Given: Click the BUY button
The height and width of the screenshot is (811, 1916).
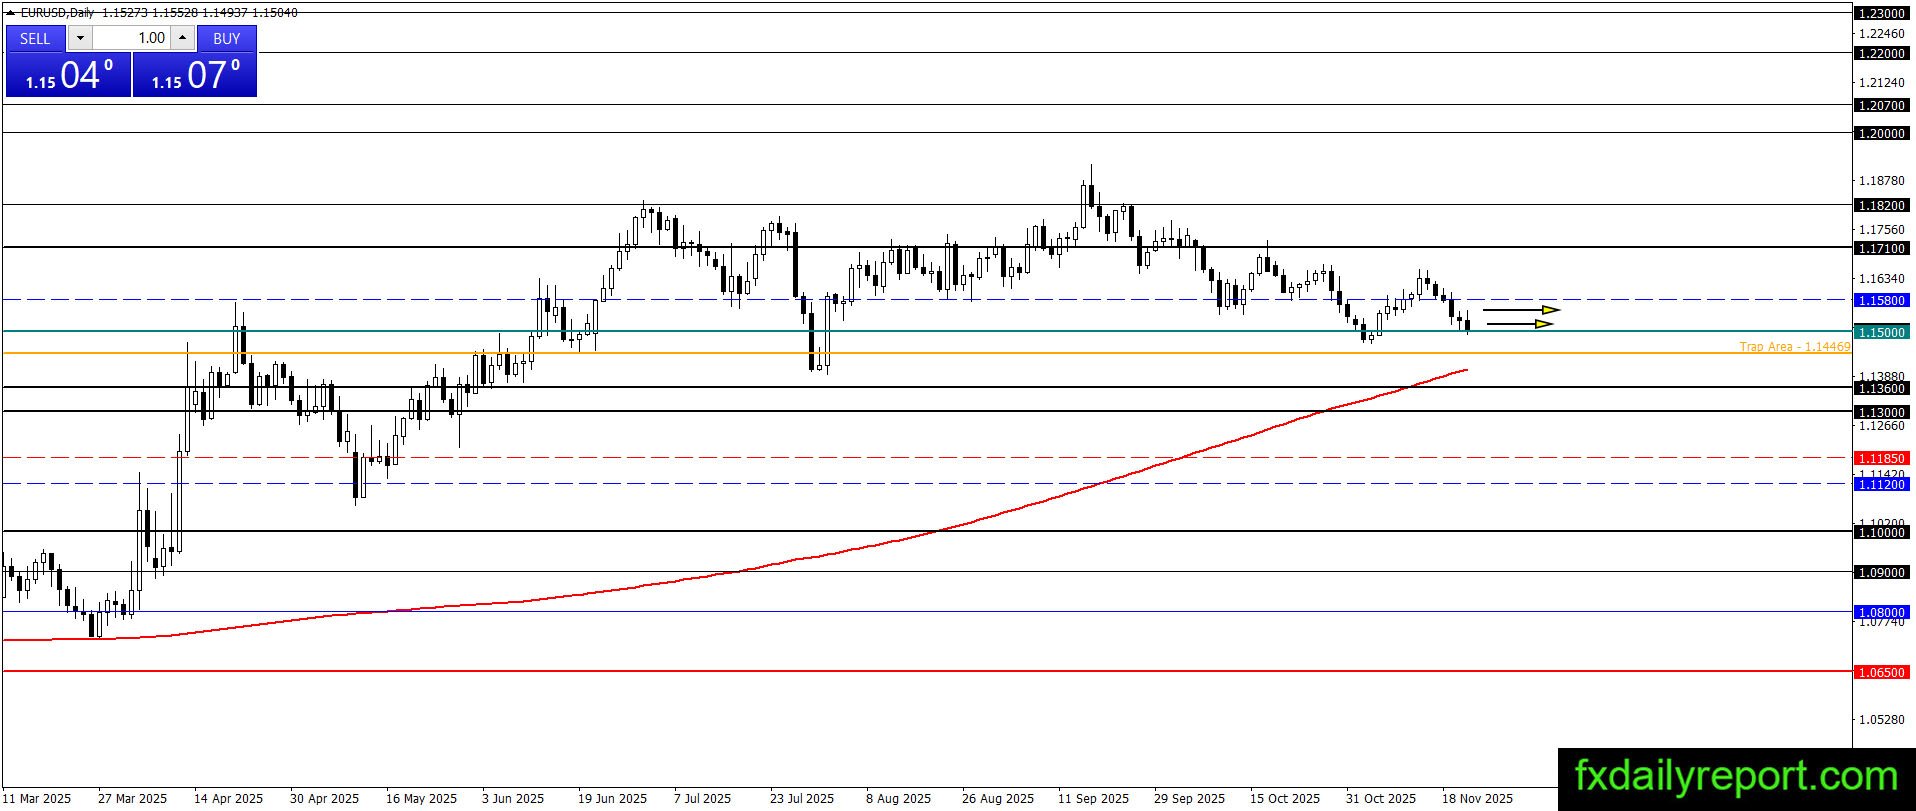Looking at the screenshot, I should (x=227, y=38).
